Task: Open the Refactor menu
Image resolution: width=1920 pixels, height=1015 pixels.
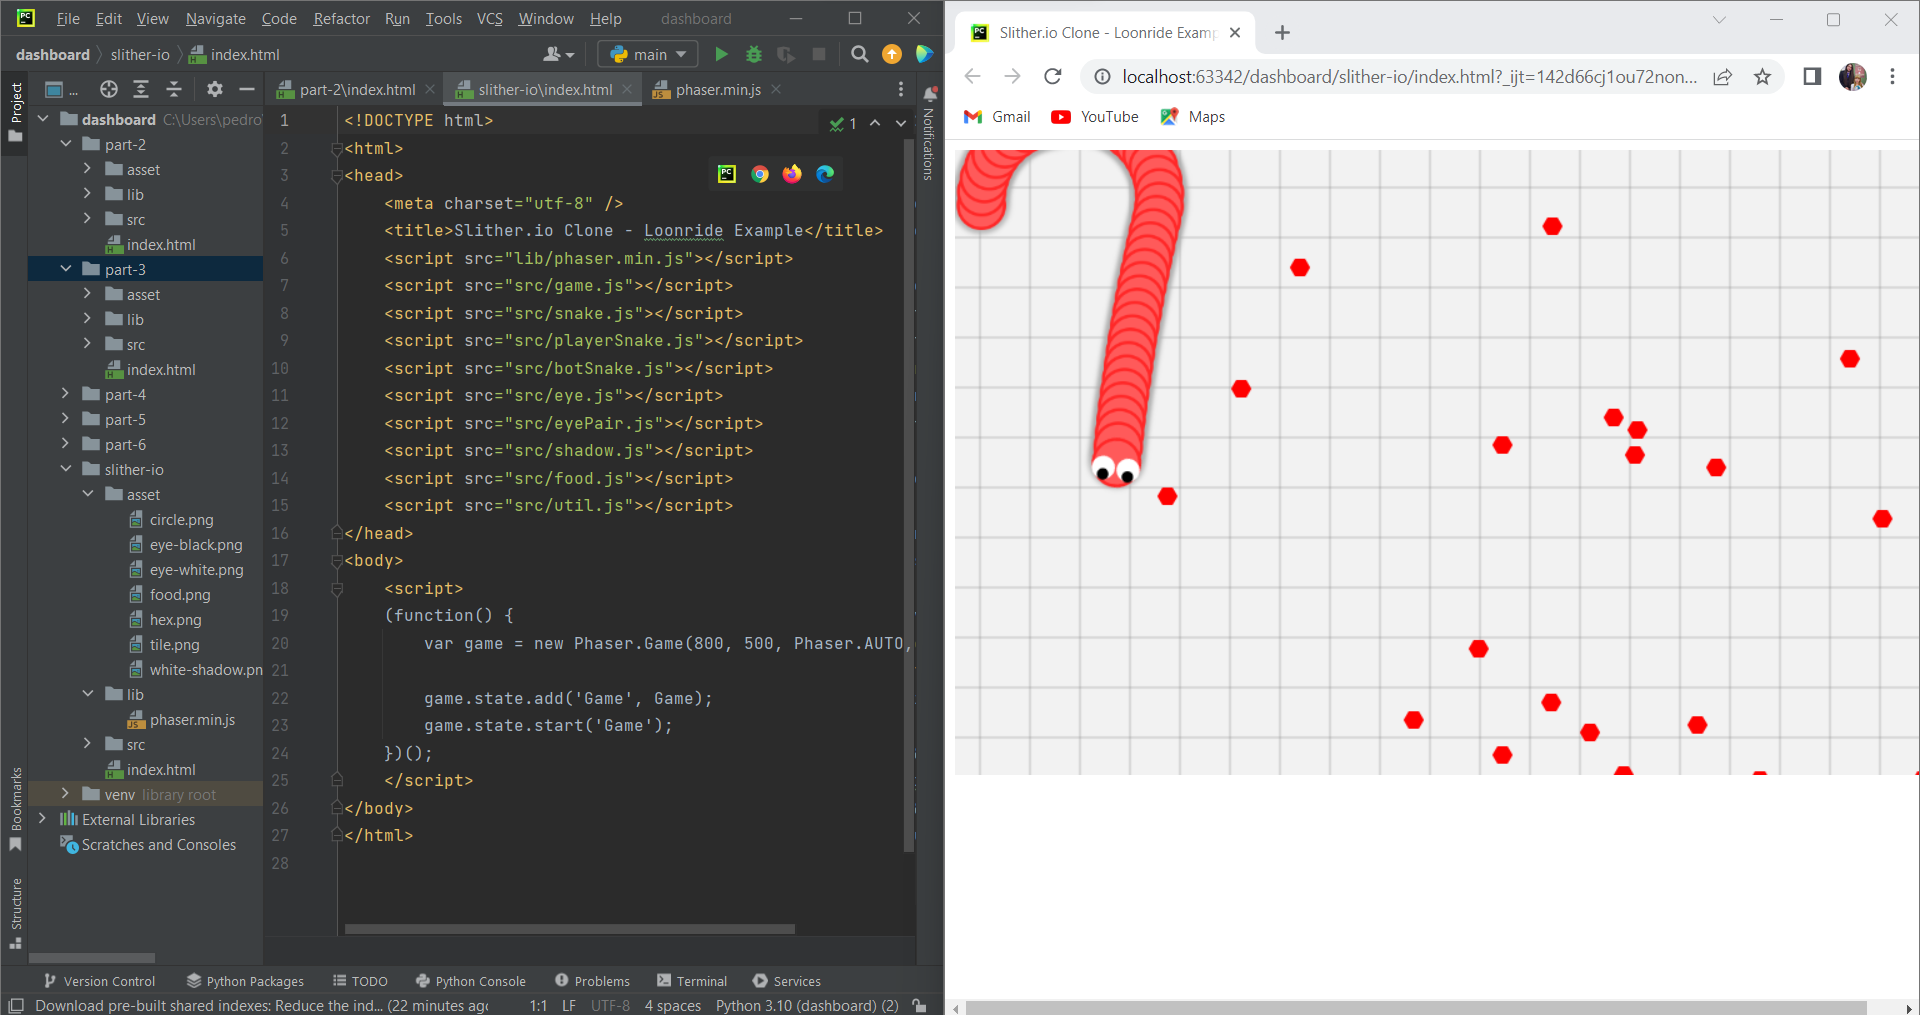Action: coord(341,18)
